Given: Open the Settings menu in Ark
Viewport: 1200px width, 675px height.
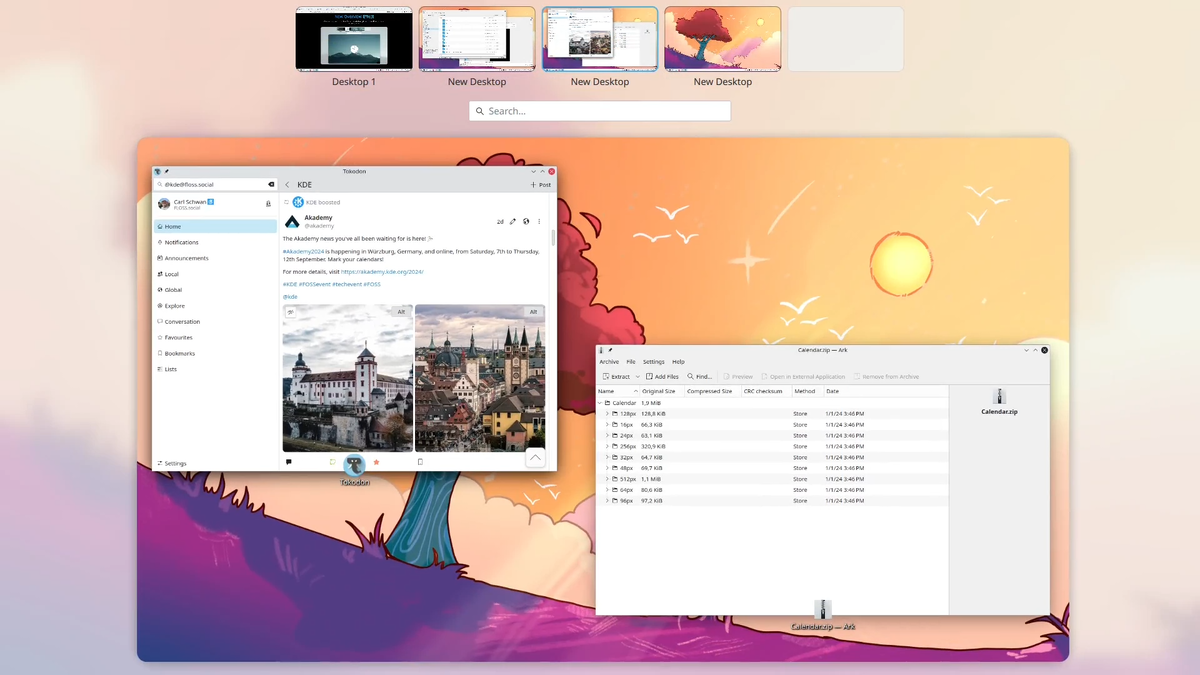Looking at the screenshot, I should coord(654,362).
